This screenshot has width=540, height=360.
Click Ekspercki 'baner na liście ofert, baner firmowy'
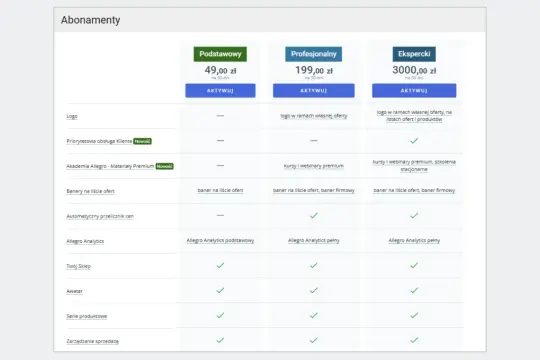tap(414, 190)
